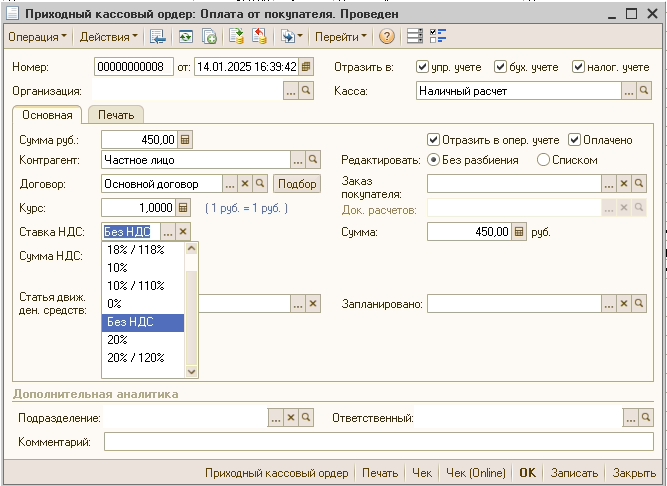
Task: Clear the Ставка НДС field value
Action: coord(183,232)
